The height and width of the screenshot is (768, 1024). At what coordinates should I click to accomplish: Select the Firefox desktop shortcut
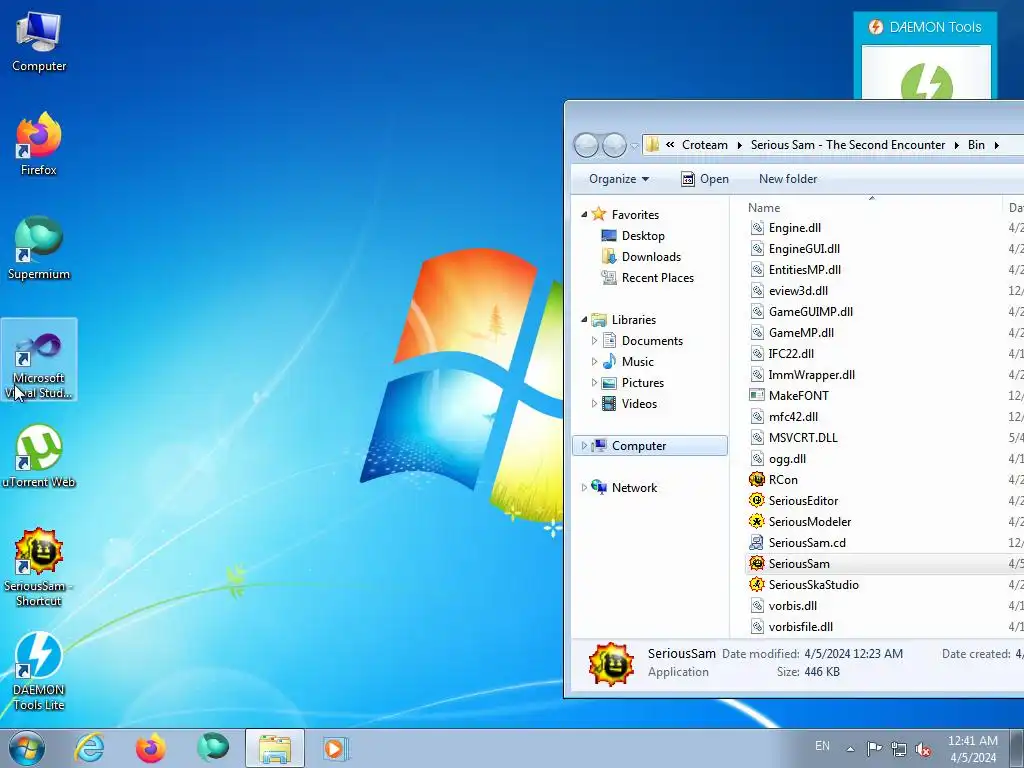39,144
